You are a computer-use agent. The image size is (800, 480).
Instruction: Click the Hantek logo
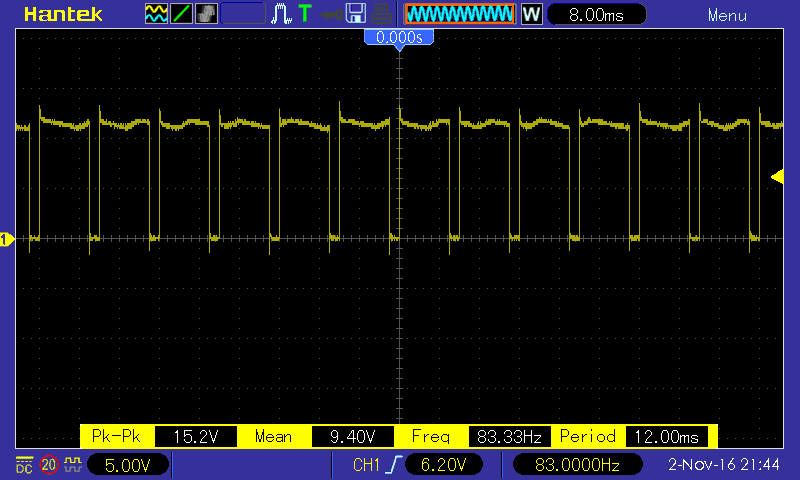pos(63,14)
